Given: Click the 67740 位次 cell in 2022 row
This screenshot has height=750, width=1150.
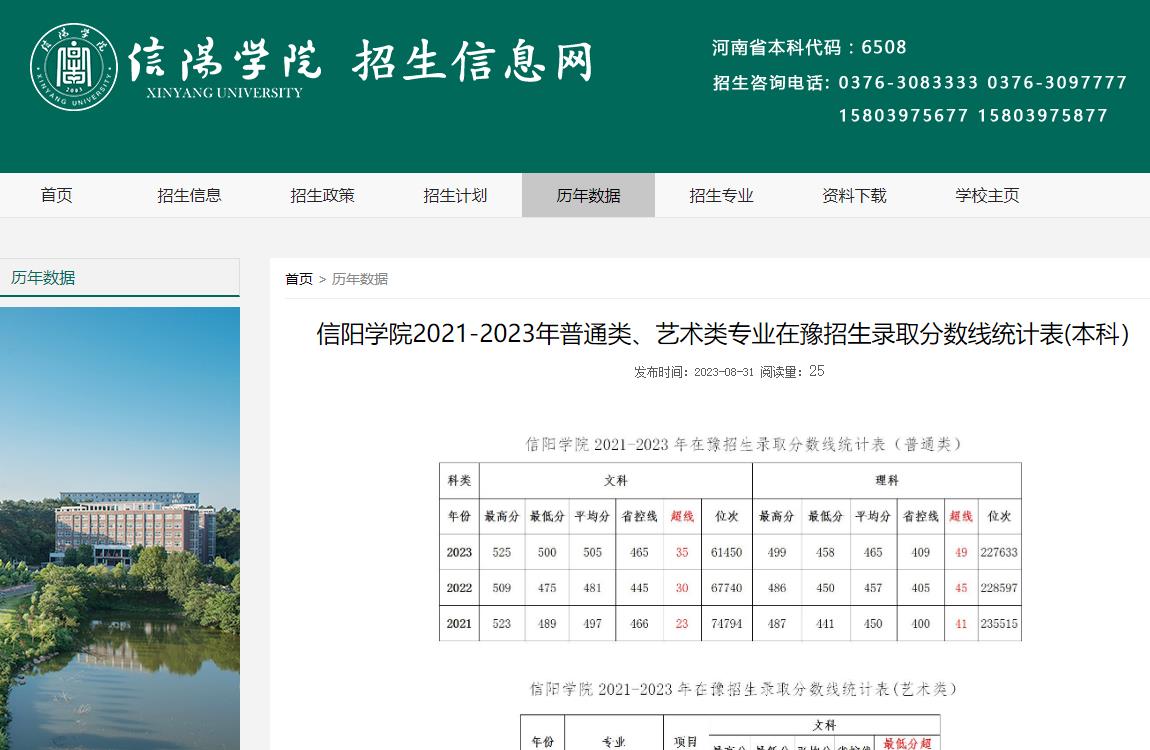Looking at the screenshot, I should tap(726, 588).
